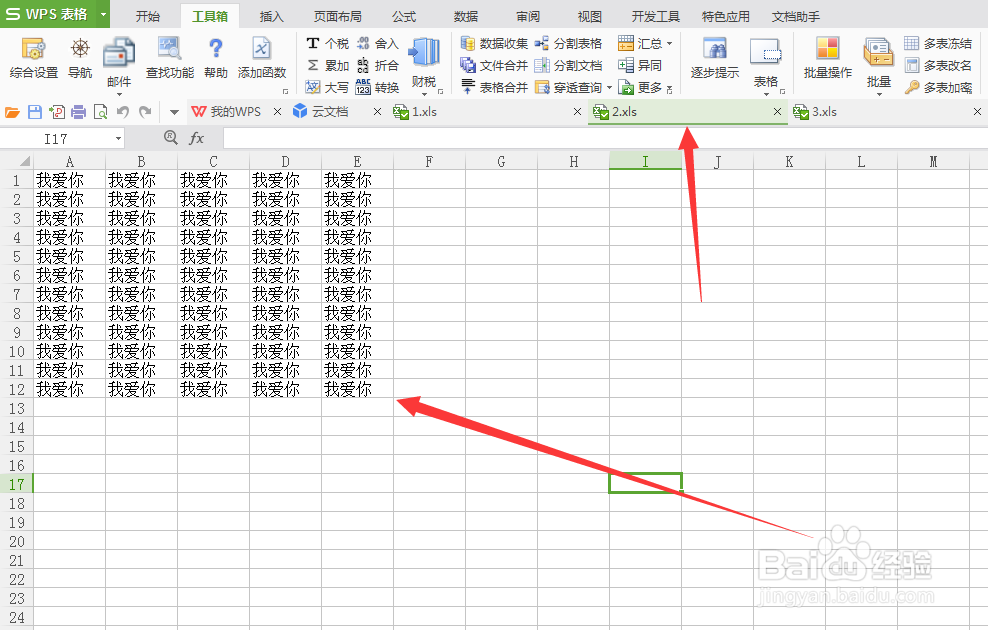Switch to the 公式 ribbon tab
This screenshot has width=988, height=630.
coord(403,16)
